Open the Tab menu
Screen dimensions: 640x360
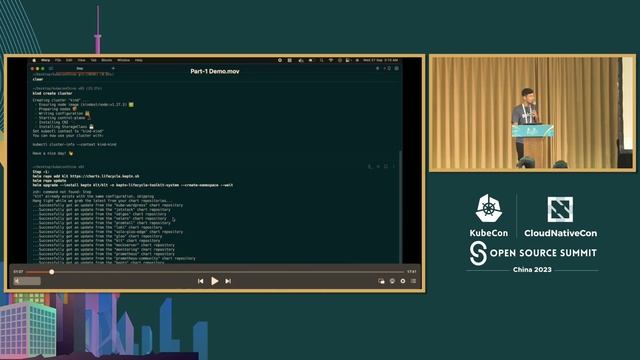93,60
